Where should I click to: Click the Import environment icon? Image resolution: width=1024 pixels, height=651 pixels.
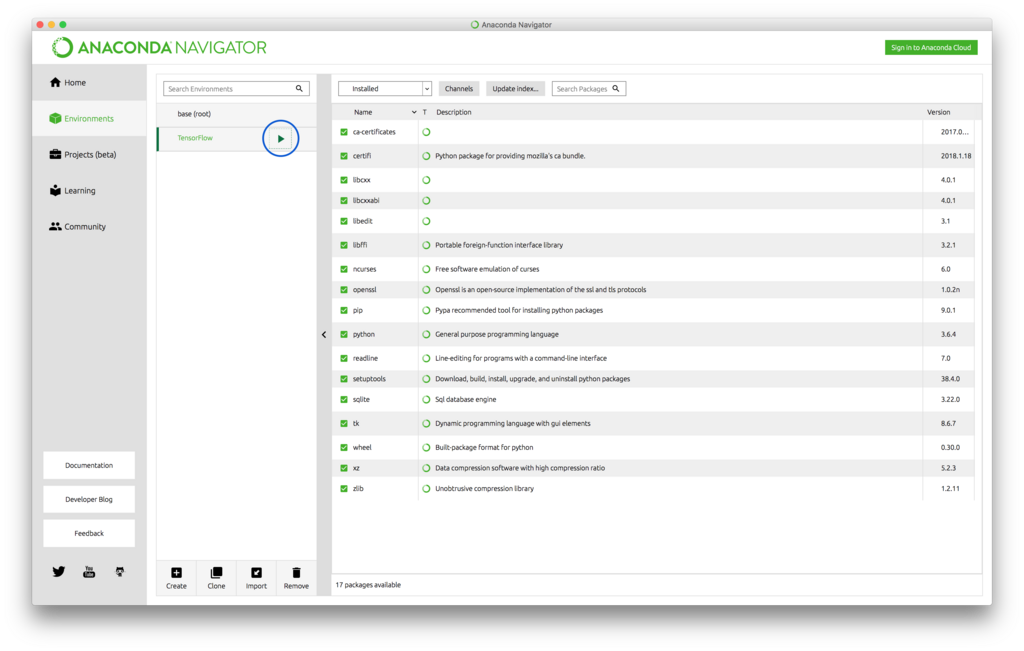tap(256, 573)
